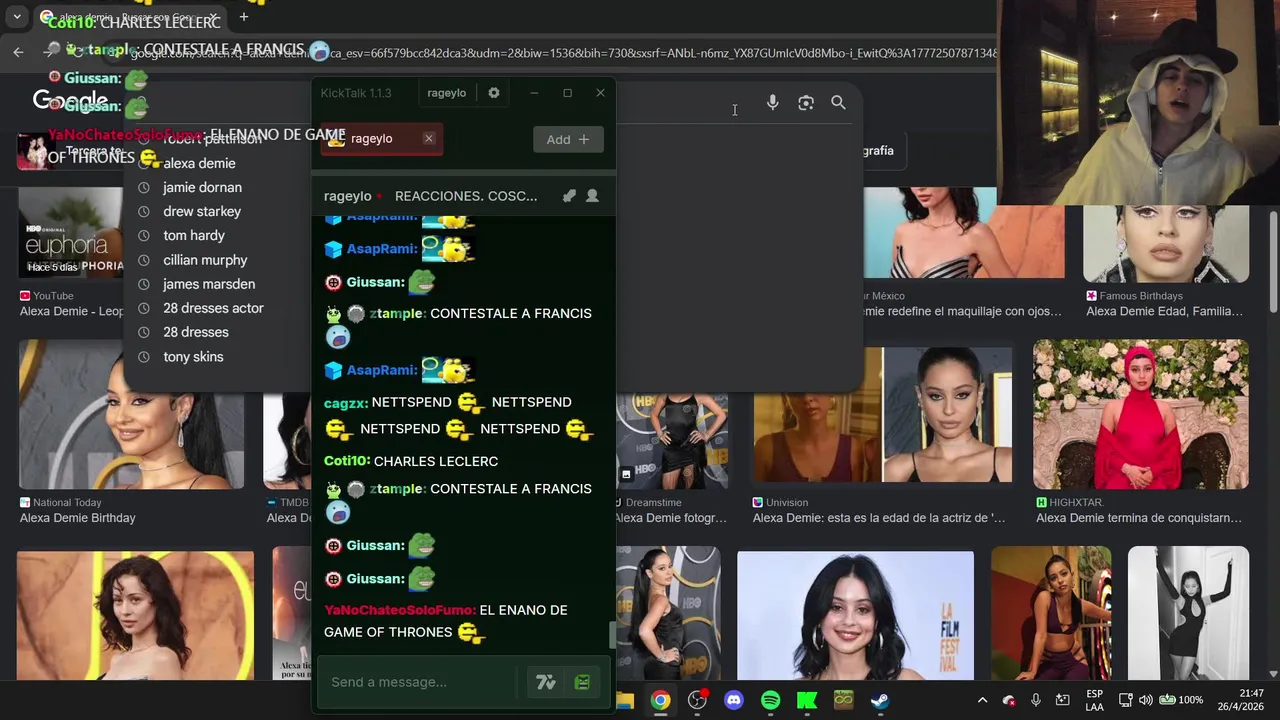The image size is (1280, 720).
Task: Add a new chatroom in KickTalk
Action: point(568,140)
